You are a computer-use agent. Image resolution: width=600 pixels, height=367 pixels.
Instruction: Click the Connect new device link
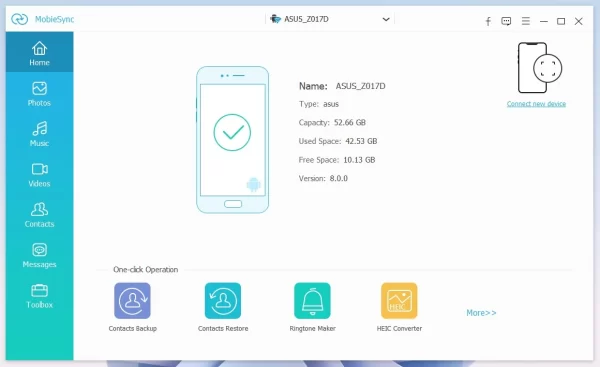pyautogui.click(x=536, y=104)
